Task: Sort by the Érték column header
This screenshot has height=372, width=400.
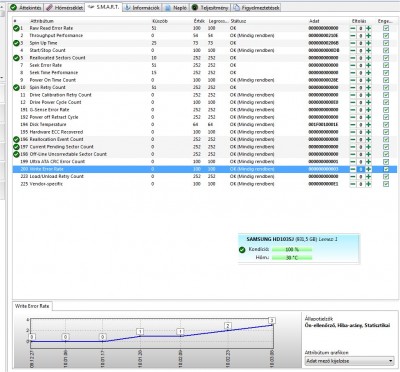Action: point(199,21)
